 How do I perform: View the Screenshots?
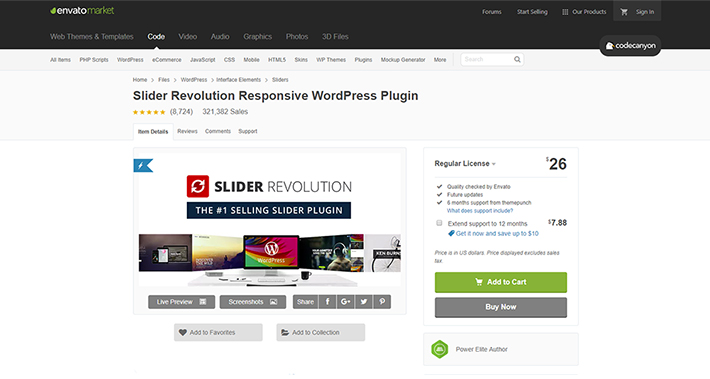pyautogui.click(x=253, y=302)
